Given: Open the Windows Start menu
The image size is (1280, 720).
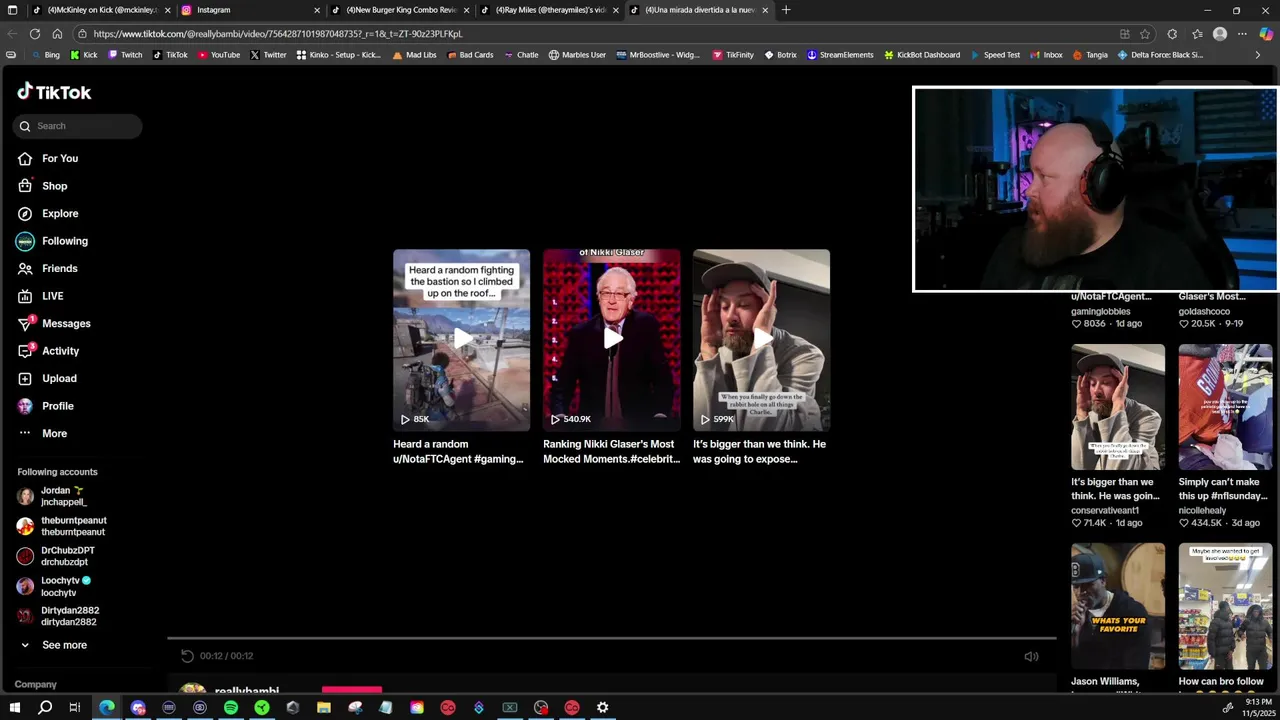Looking at the screenshot, I should [x=14, y=708].
